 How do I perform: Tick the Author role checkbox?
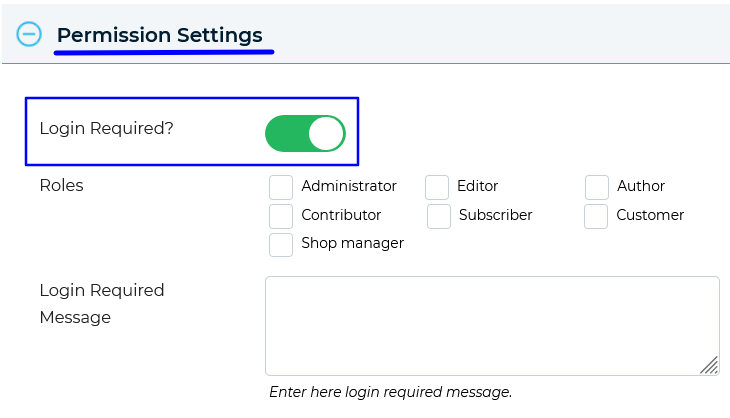(597, 187)
